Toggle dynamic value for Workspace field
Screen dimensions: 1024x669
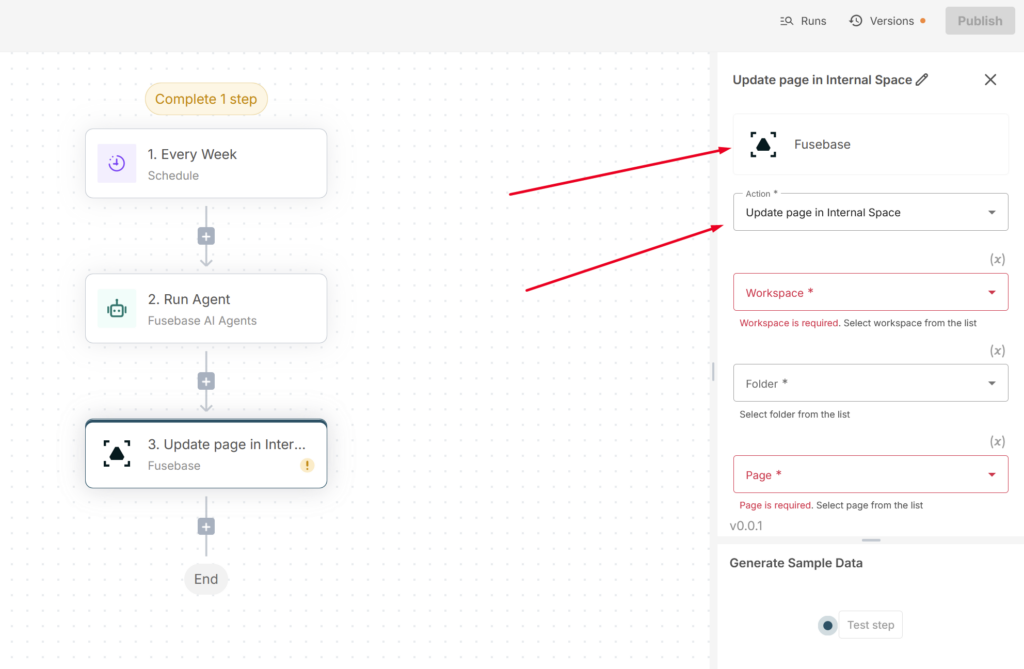997,259
